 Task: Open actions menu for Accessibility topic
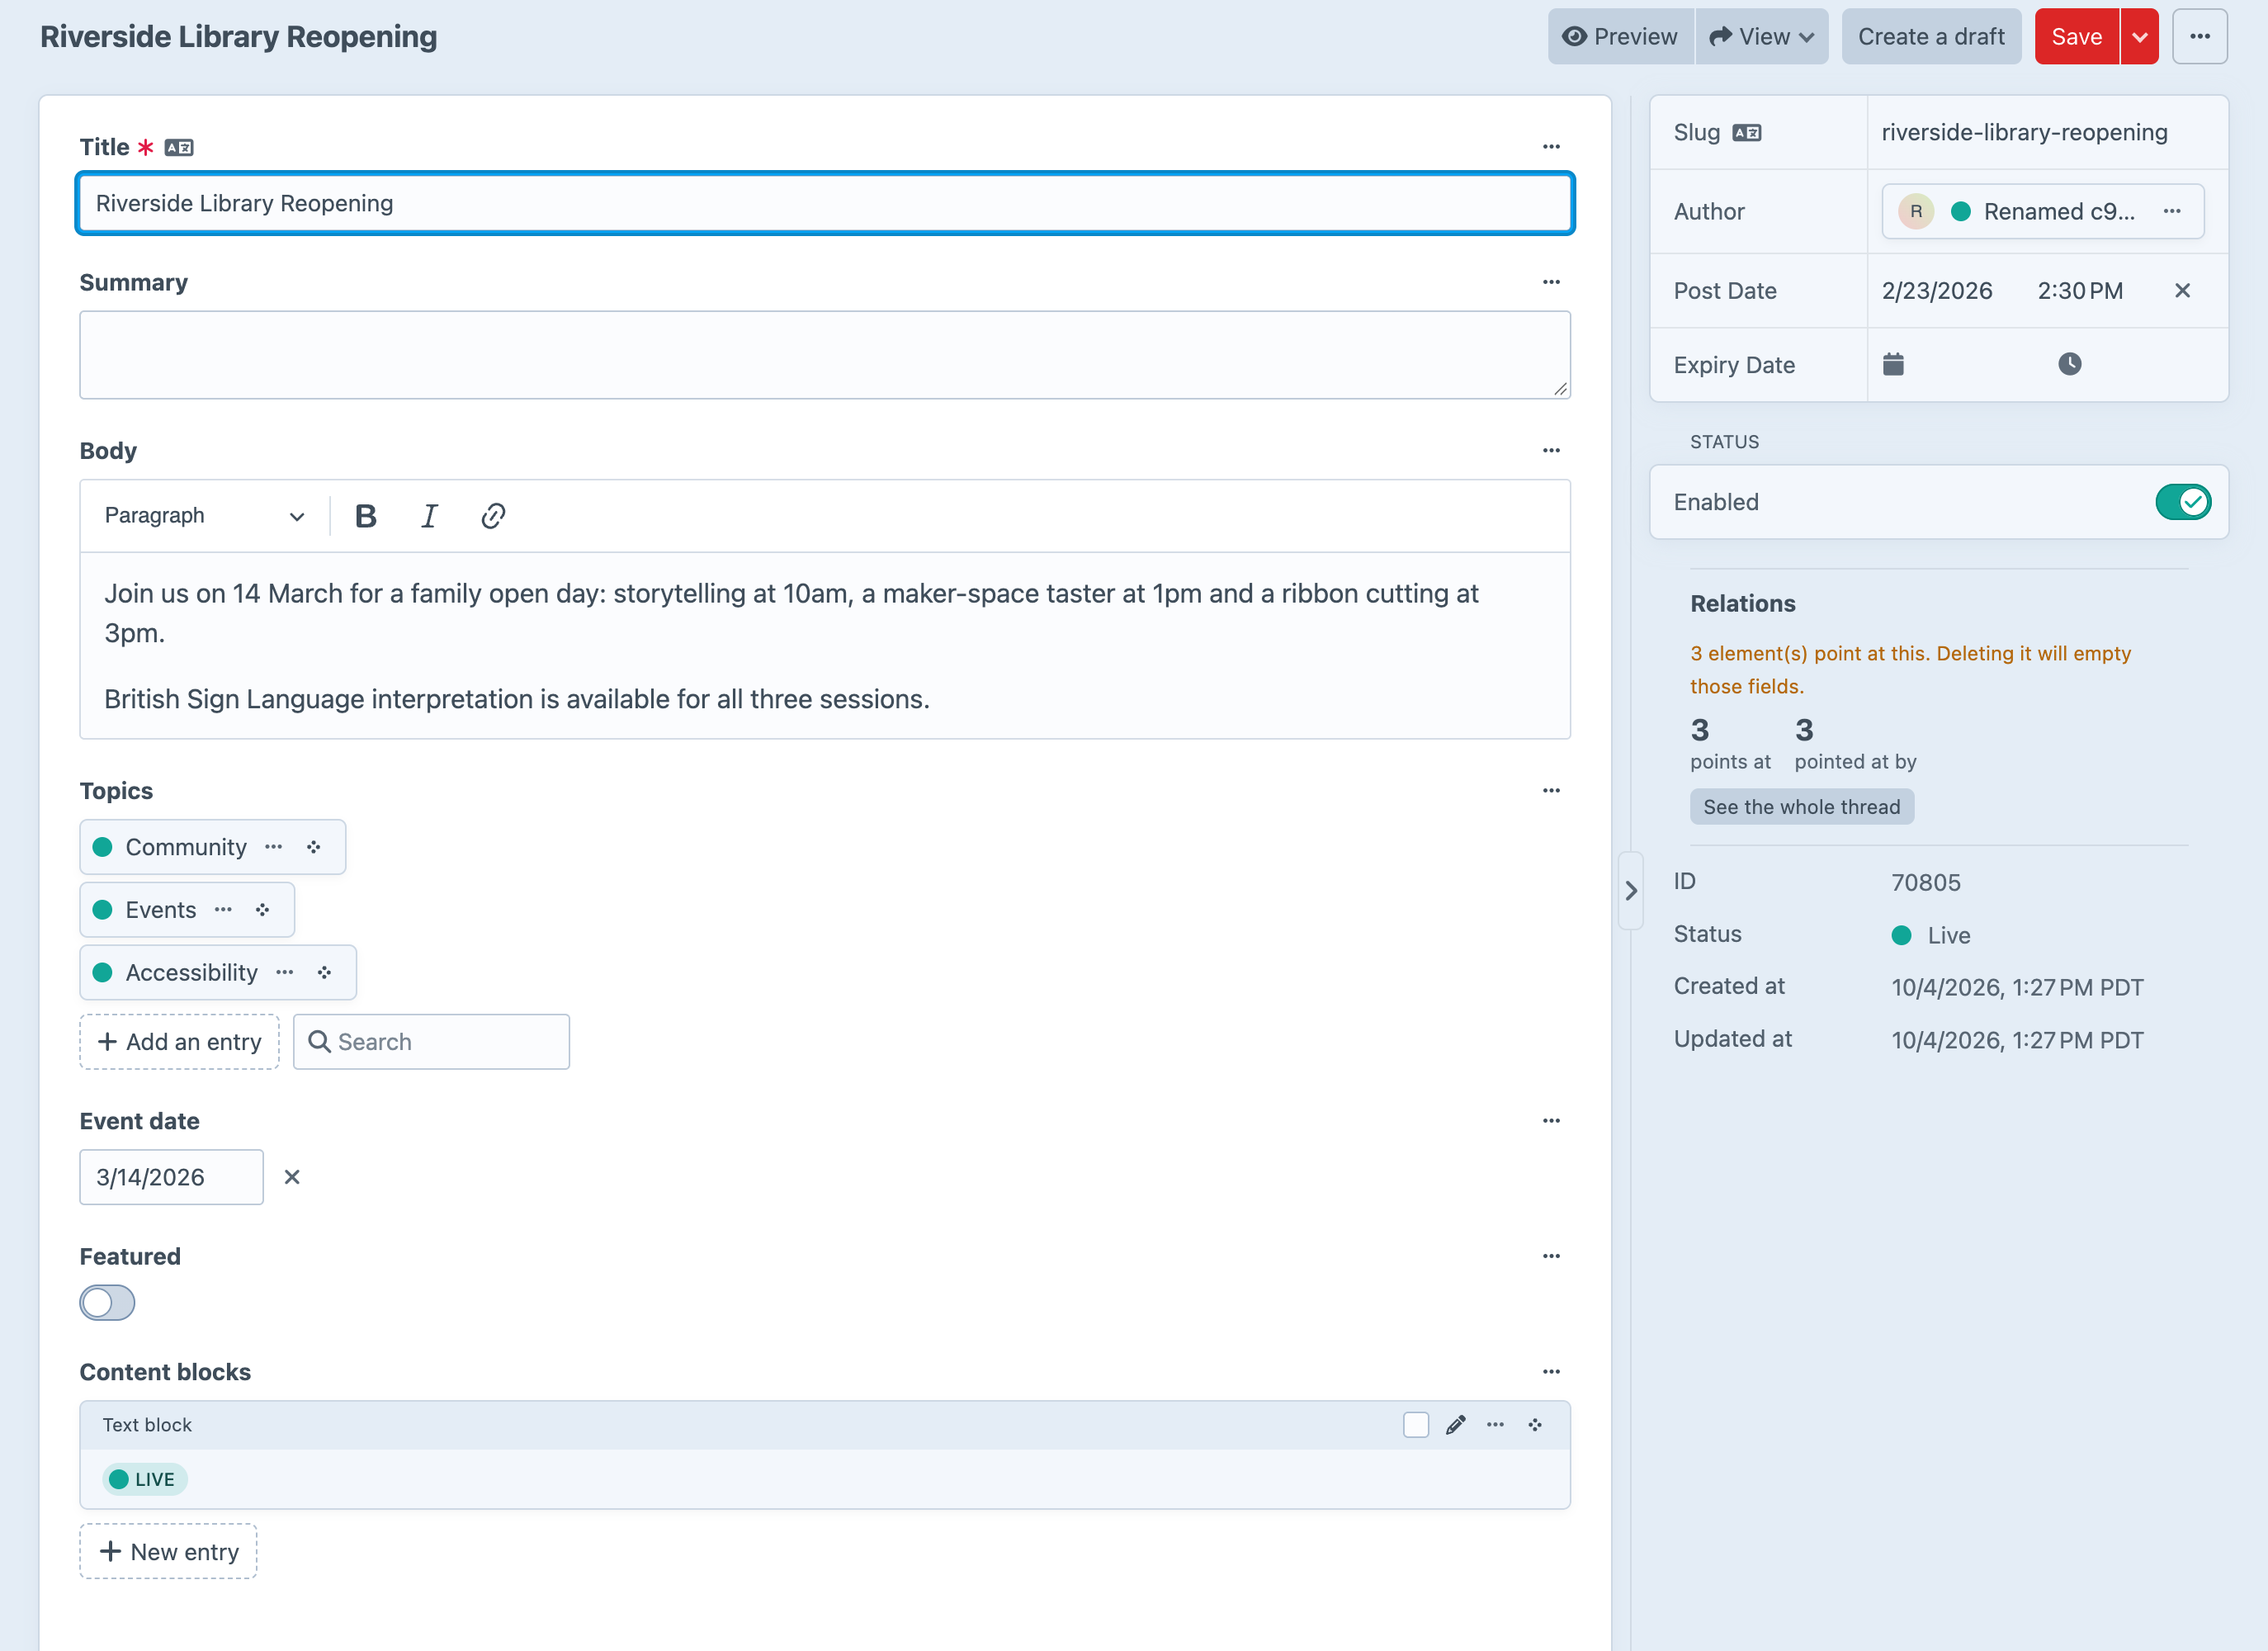[285, 973]
